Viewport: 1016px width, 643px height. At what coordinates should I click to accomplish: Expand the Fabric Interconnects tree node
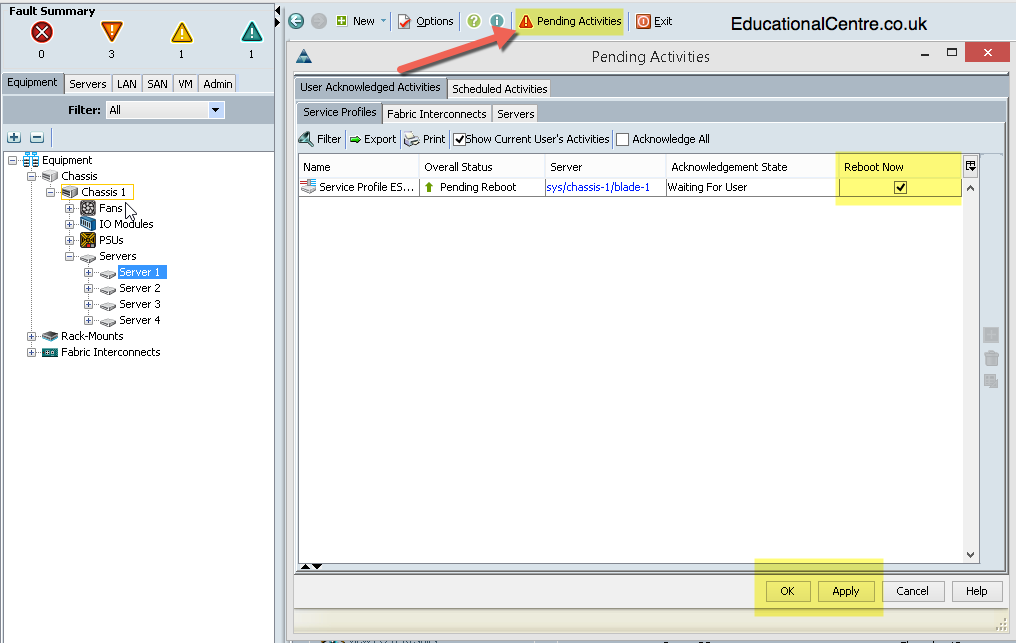click(31, 353)
